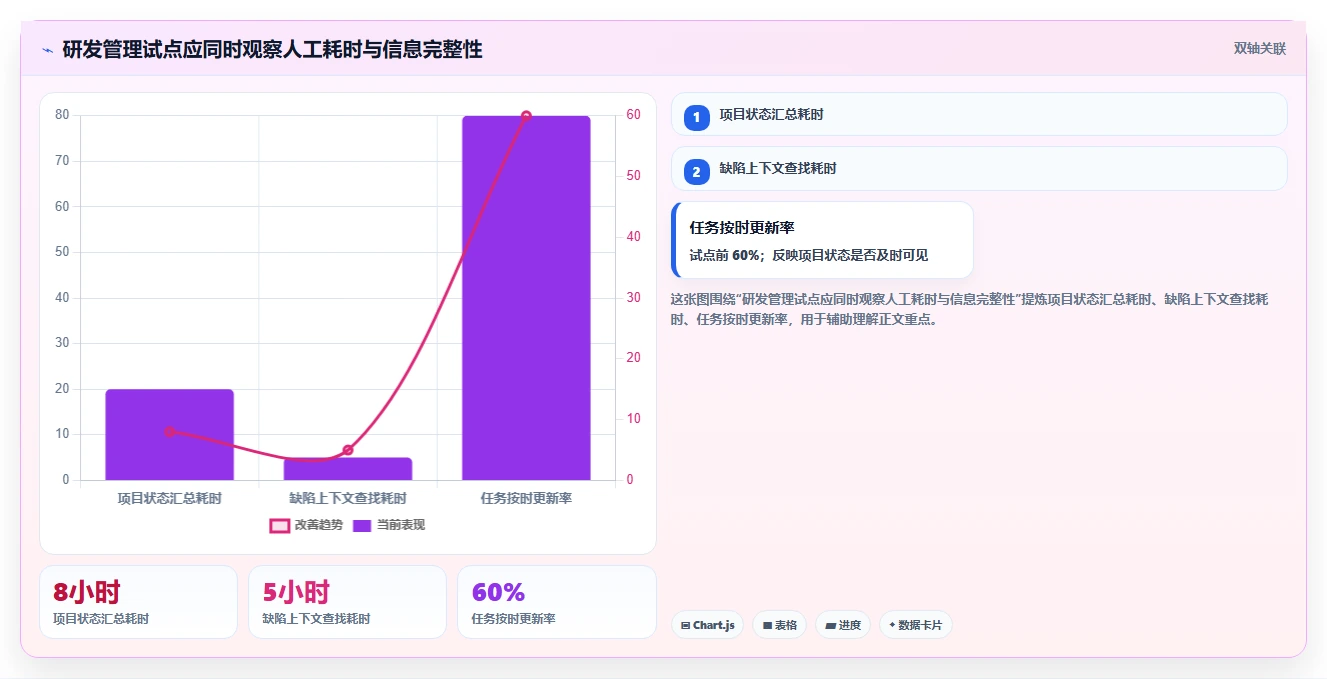This screenshot has width=1327, height=679.
Task: Click the title 研发管理试点应同时观察人工耗时与信息完整性
Action: pos(272,49)
